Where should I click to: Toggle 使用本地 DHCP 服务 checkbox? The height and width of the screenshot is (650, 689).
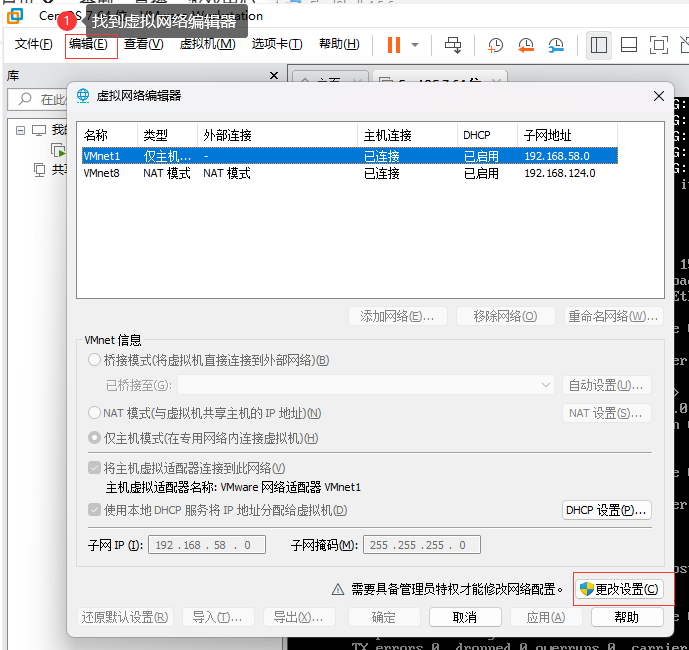[x=94, y=510]
